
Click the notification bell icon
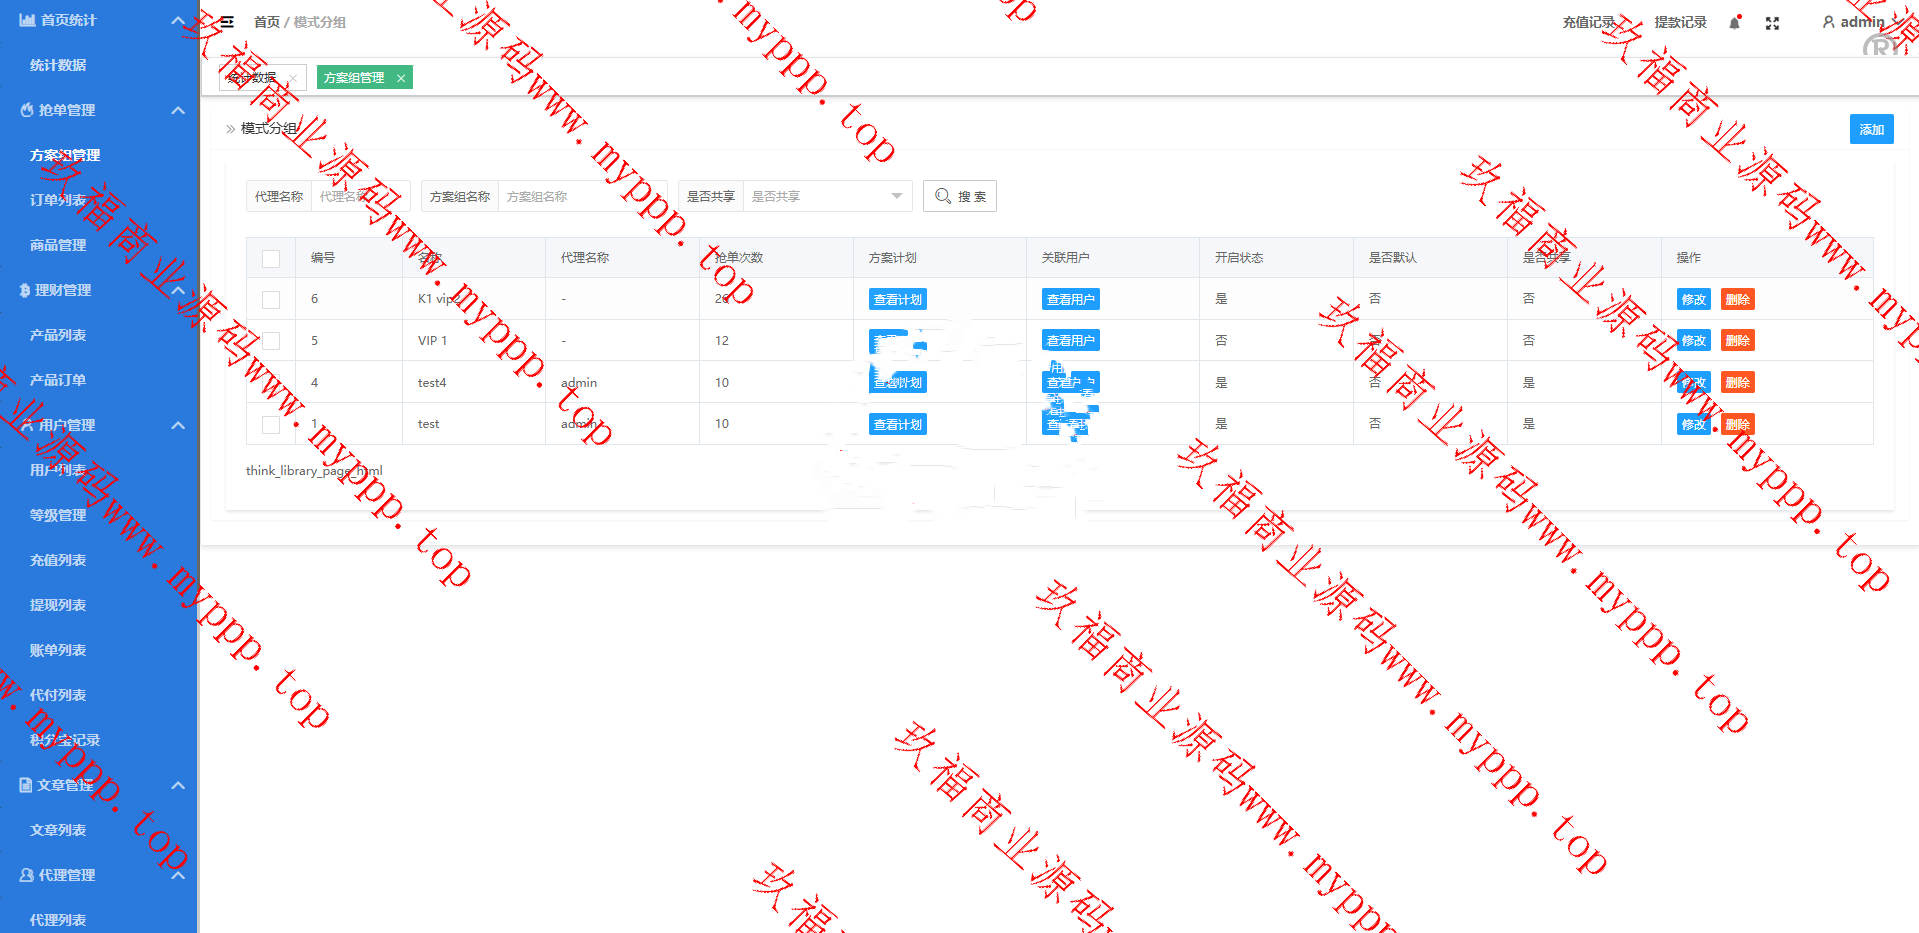1734,23
